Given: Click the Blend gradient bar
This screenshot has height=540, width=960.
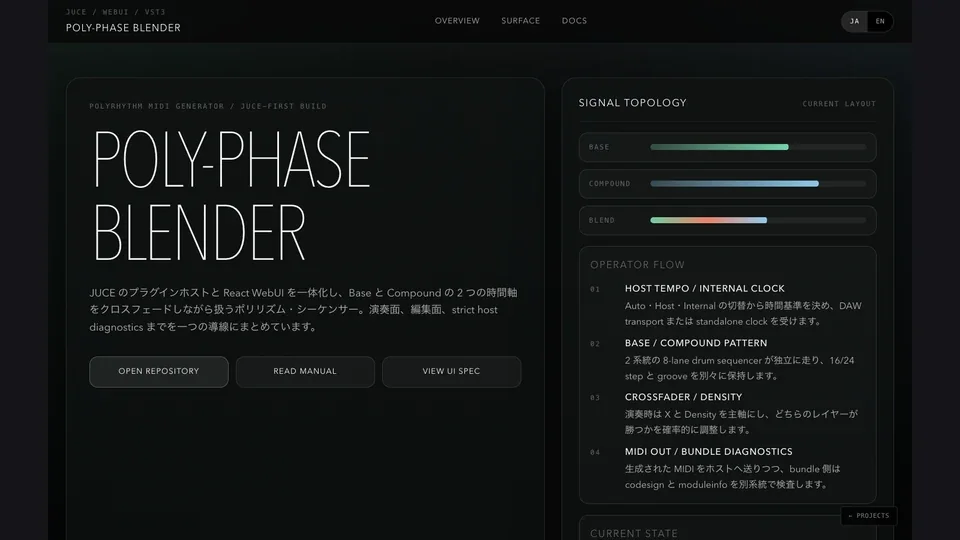Looking at the screenshot, I should pos(758,220).
